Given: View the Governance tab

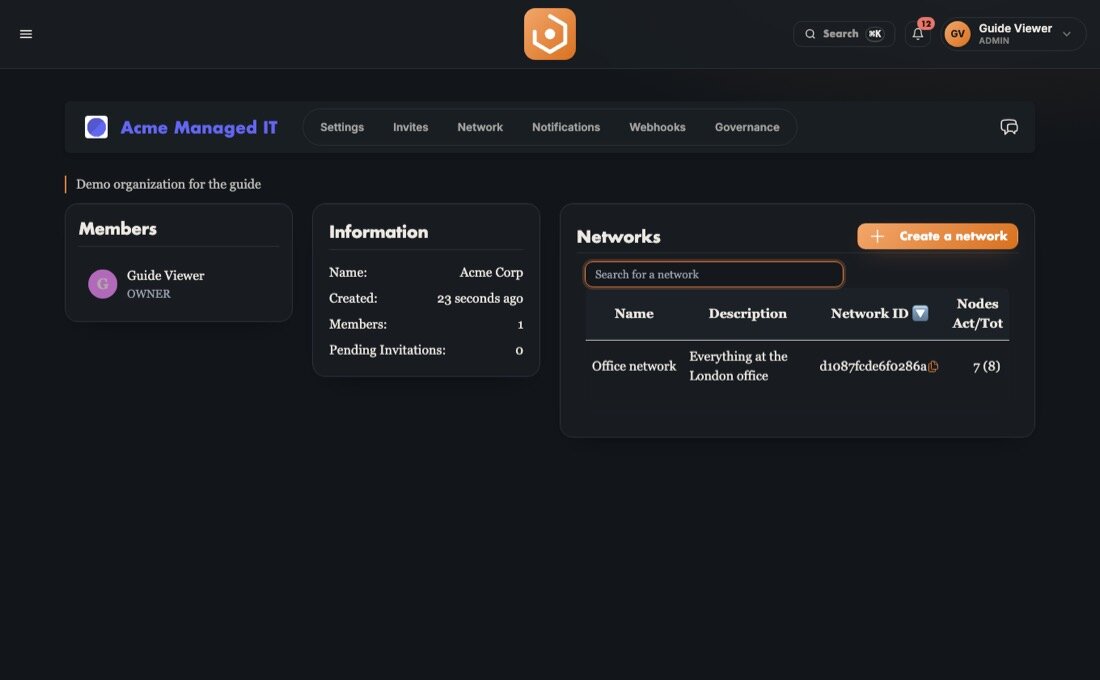Looking at the screenshot, I should coord(747,127).
